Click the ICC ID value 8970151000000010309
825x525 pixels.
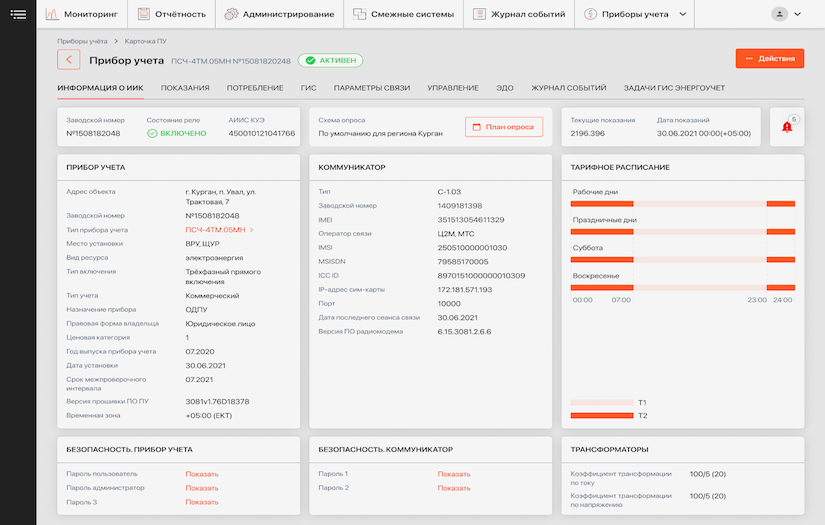pos(481,276)
